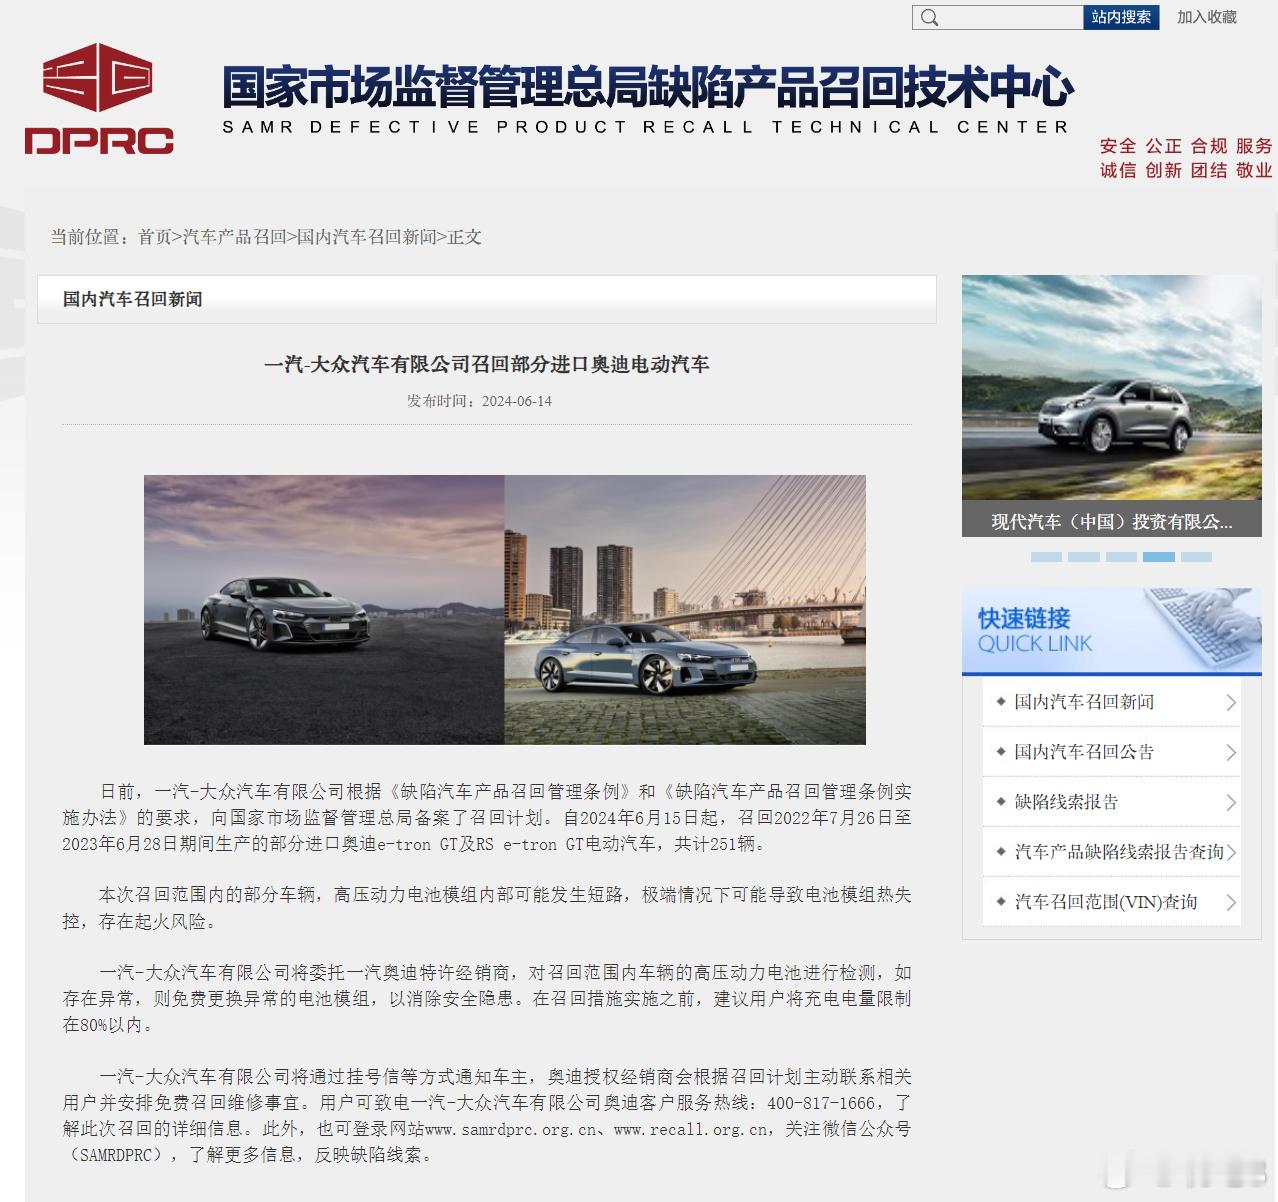Open 国内汽车召回新闻 quick link
The width and height of the screenshot is (1278, 1202).
coord(1084,702)
